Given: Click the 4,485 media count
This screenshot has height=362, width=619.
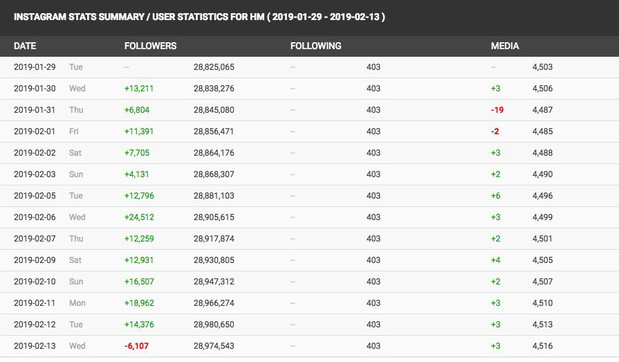Looking at the screenshot, I should [x=542, y=131].
